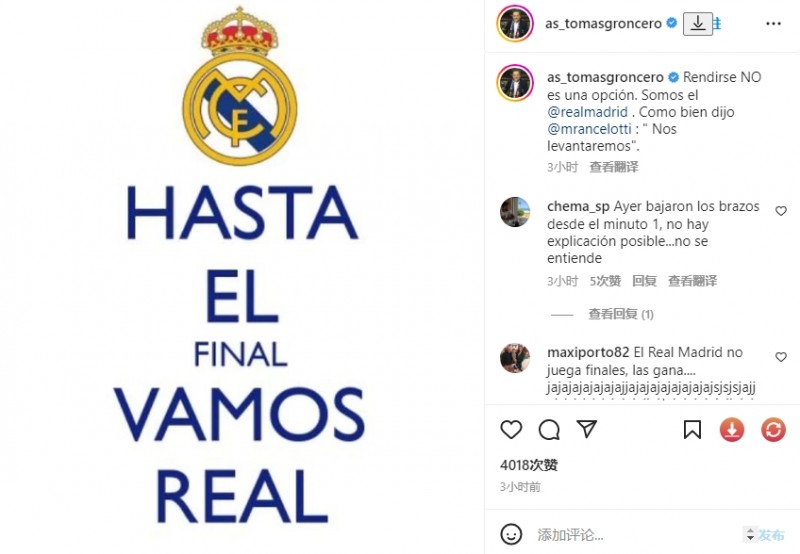Click the red refresh circle icon
Screen dimensions: 800x554
[773, 430]
